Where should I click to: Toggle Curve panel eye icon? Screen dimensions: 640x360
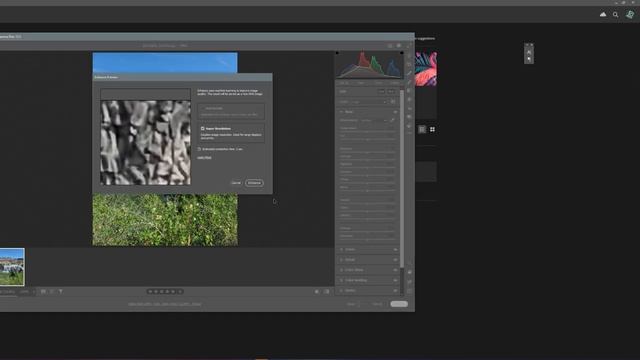pos(395,249)
